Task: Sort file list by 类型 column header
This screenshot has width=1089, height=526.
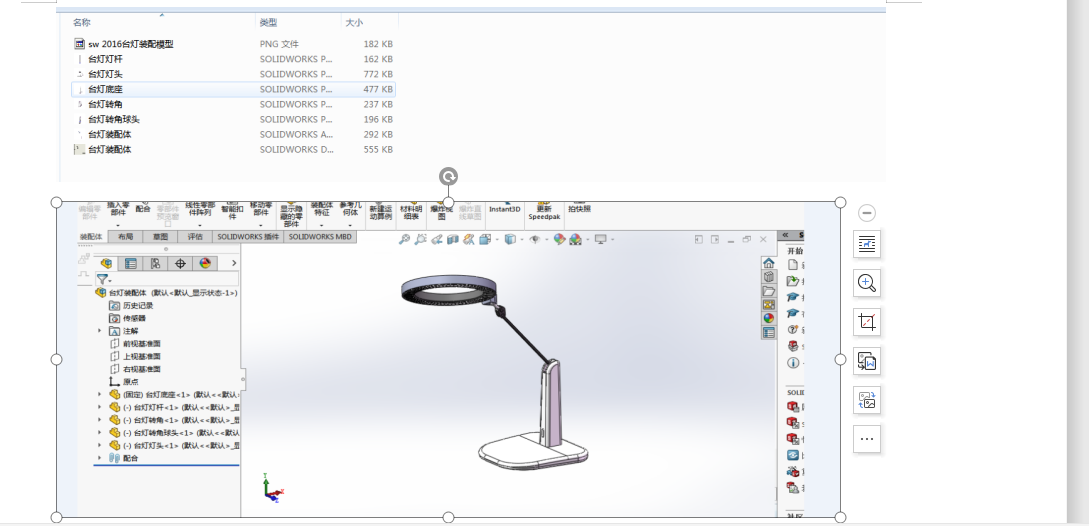Action: click(x=269, y=23)
